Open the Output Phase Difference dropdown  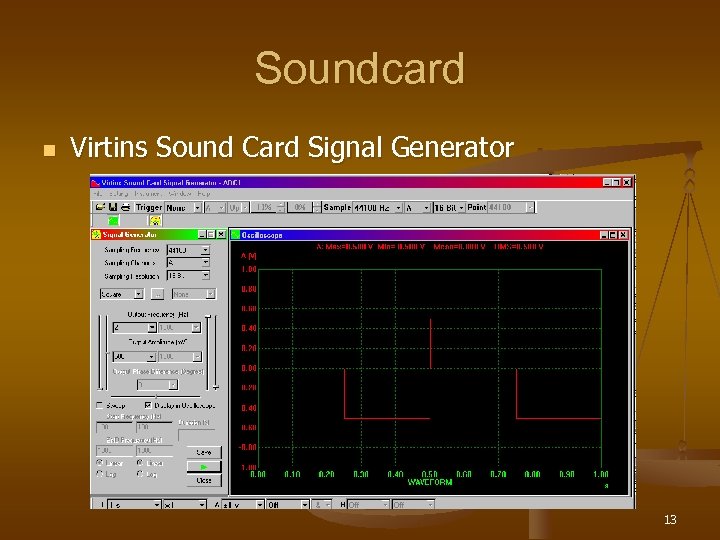tap(158, 385)
